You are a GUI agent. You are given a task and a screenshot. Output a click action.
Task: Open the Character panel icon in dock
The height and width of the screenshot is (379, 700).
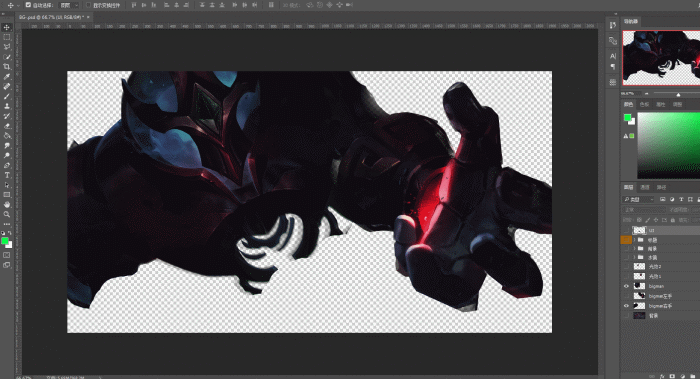pyautogui.click(x=612, y=56)
